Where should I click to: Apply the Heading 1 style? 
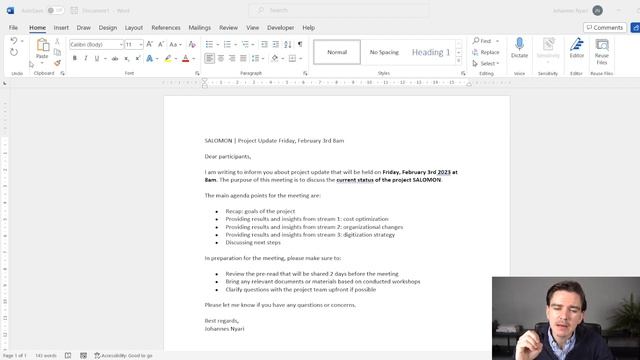pyautogui.click(x=431, y=52)
